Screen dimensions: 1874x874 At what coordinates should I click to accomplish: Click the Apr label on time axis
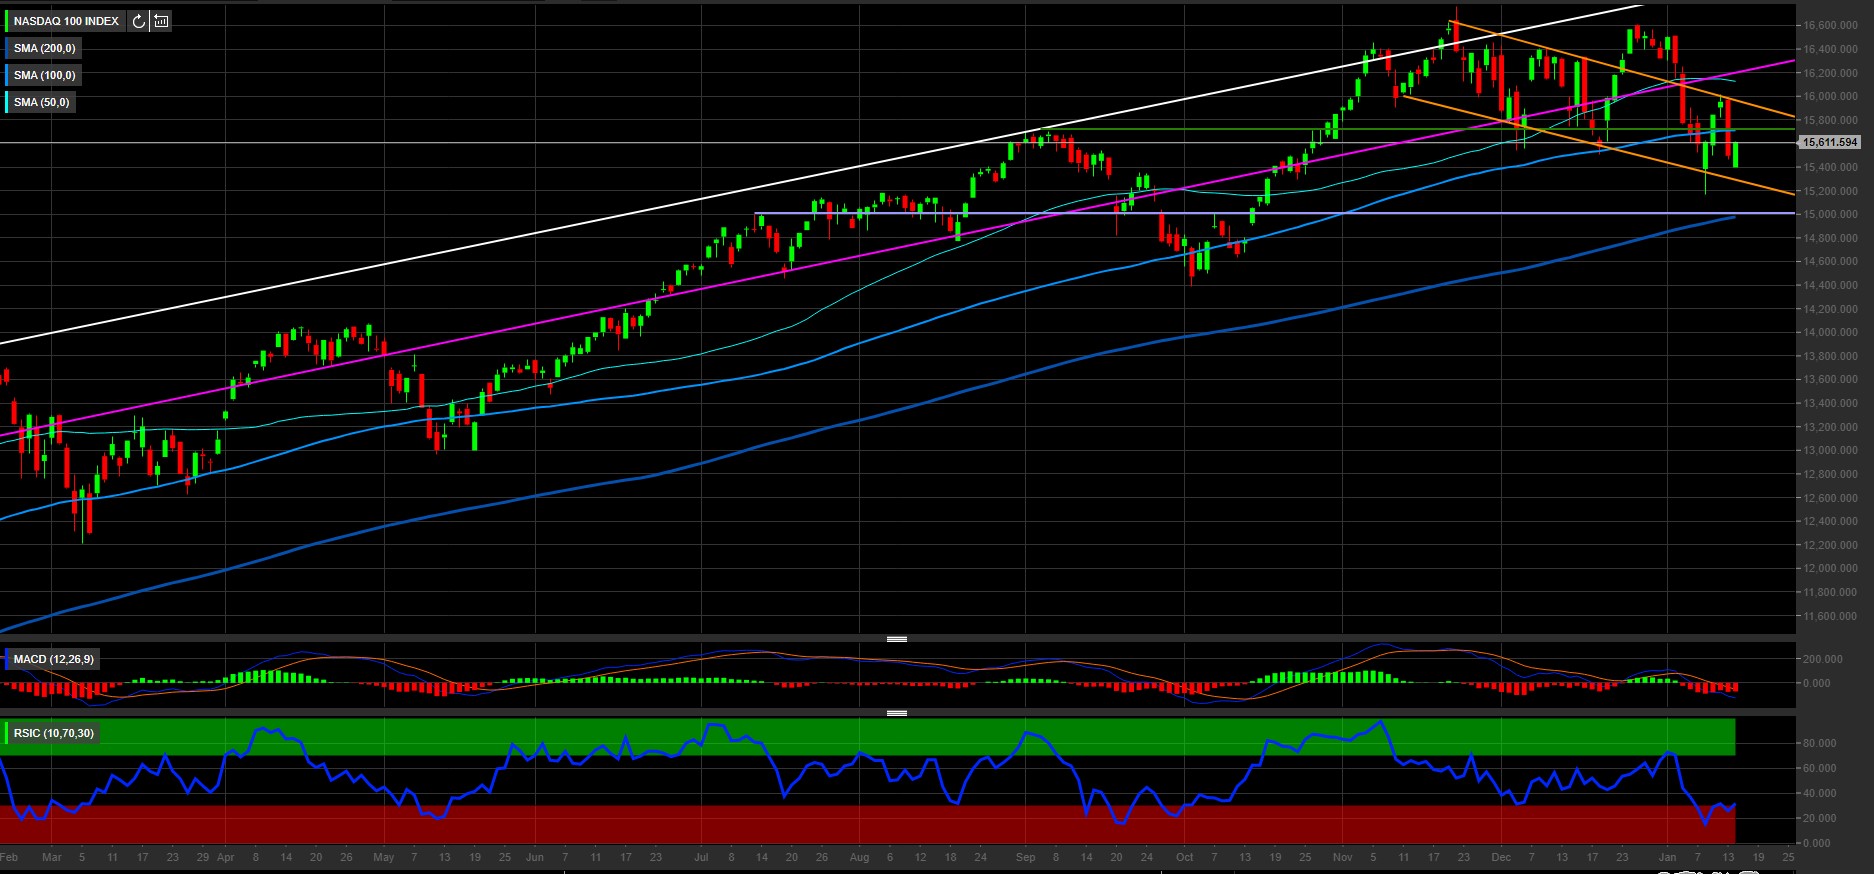(x=225, y=857)
